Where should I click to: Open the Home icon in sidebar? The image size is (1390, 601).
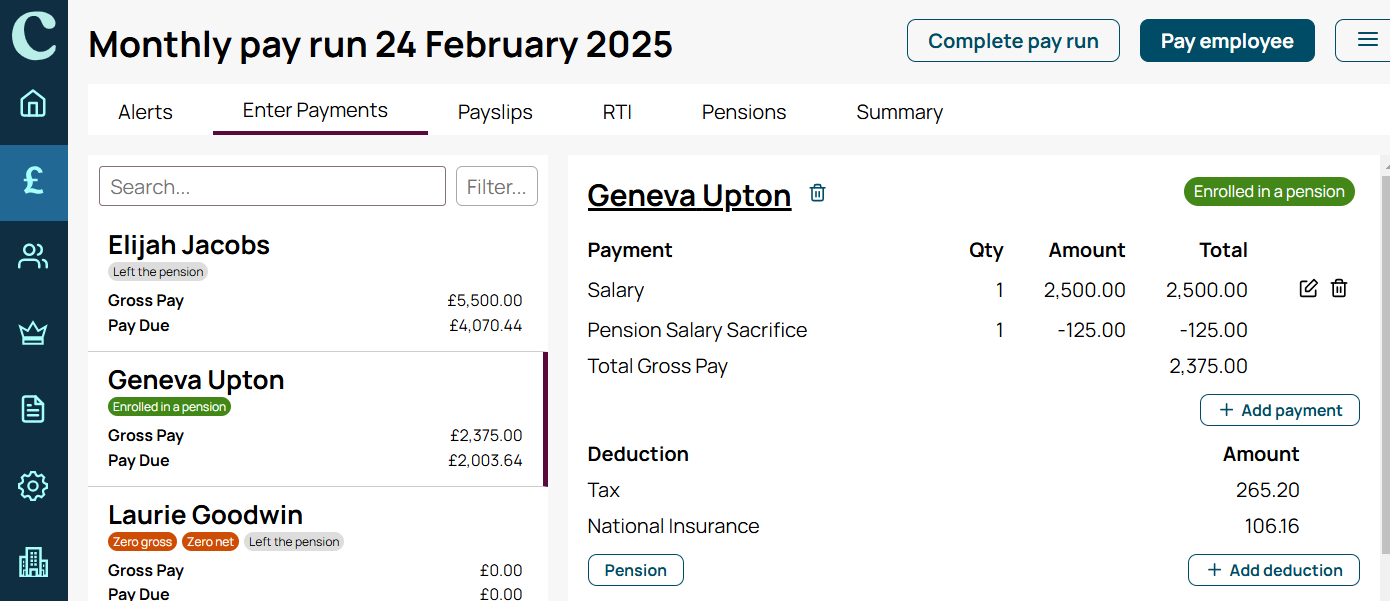tap(33, 103)
